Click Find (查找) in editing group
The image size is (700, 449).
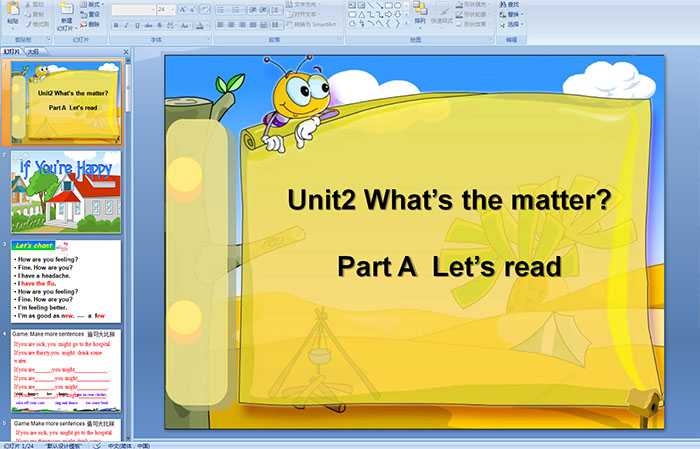510,4
